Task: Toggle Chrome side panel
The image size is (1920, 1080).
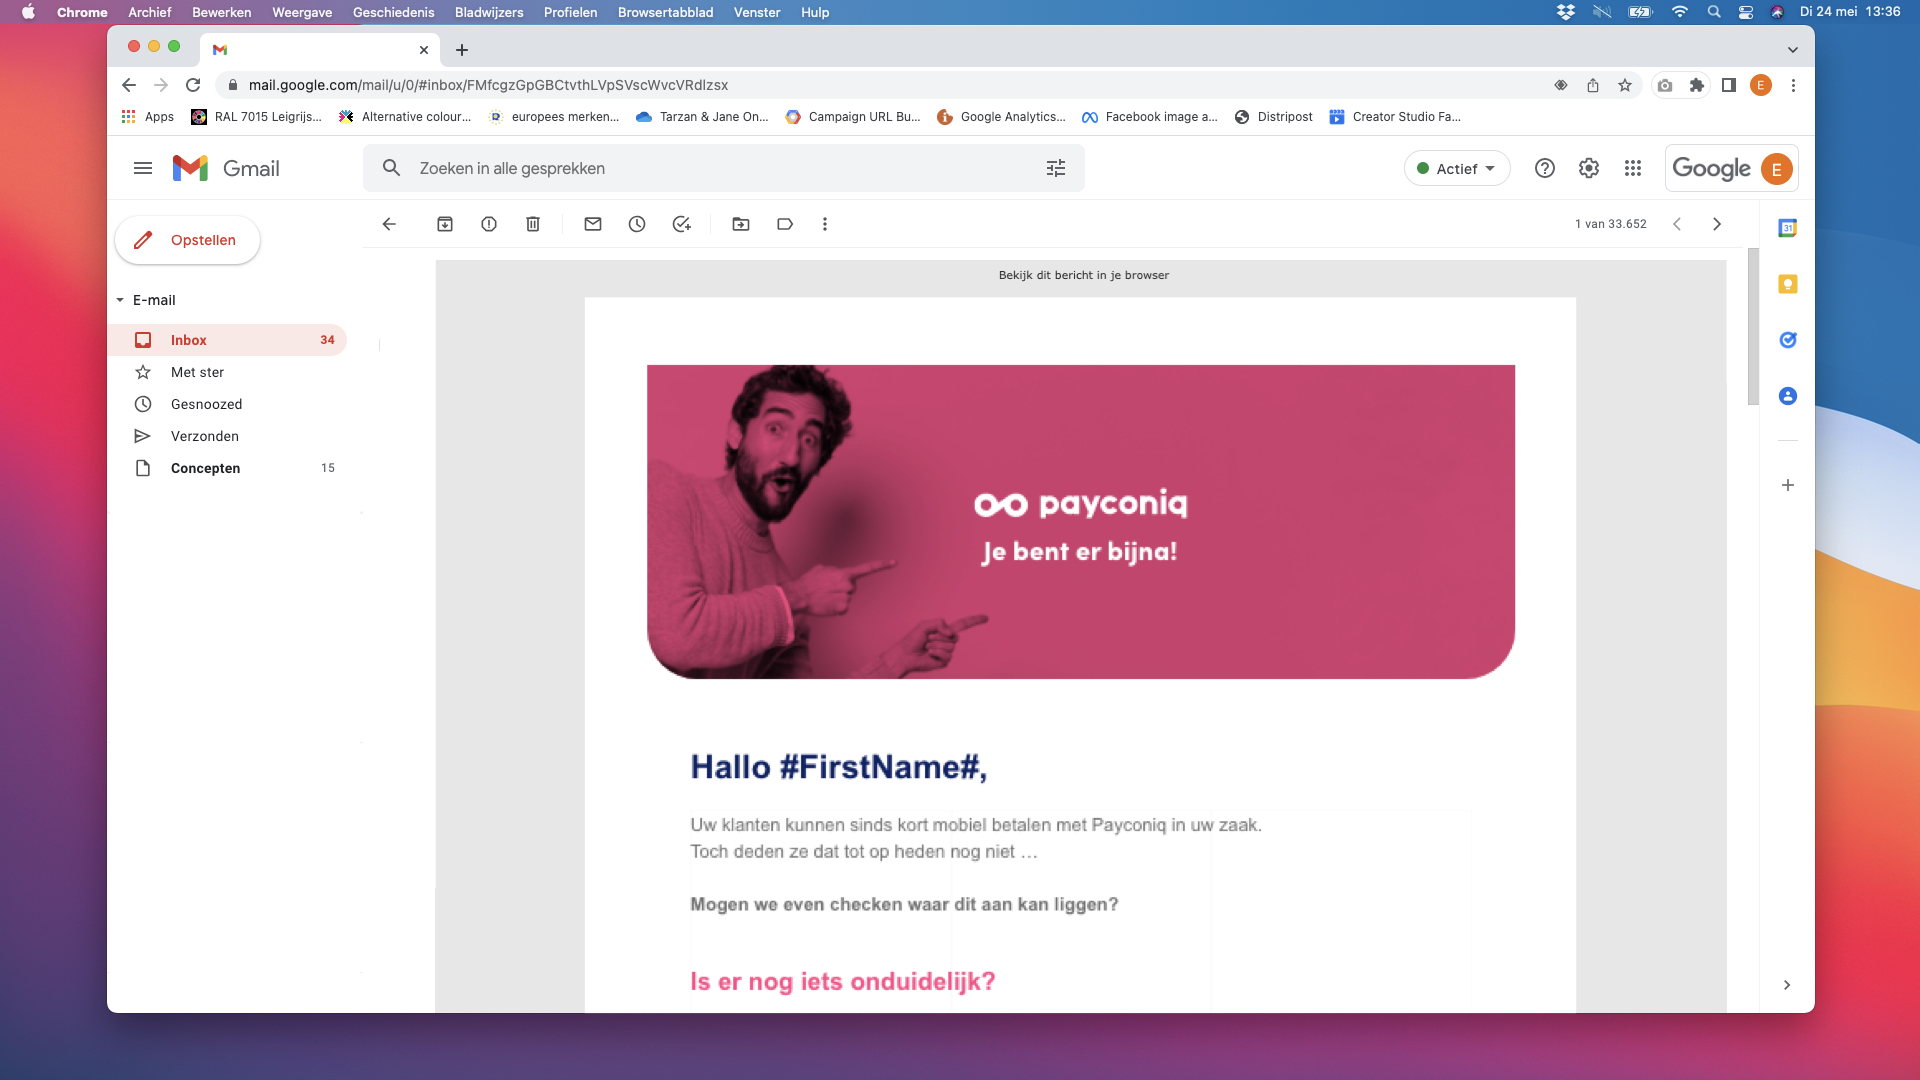Action: (x=1729, y=85)
